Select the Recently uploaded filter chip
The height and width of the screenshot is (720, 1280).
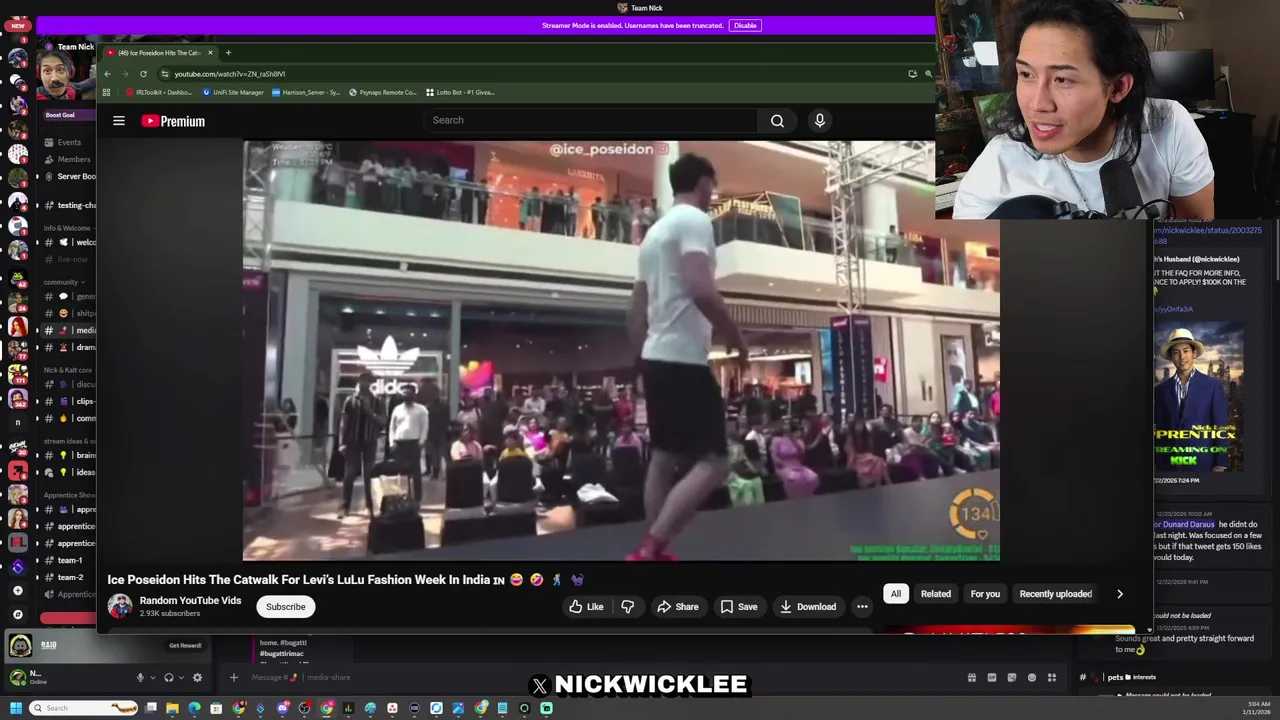[x=1055, y=594]
